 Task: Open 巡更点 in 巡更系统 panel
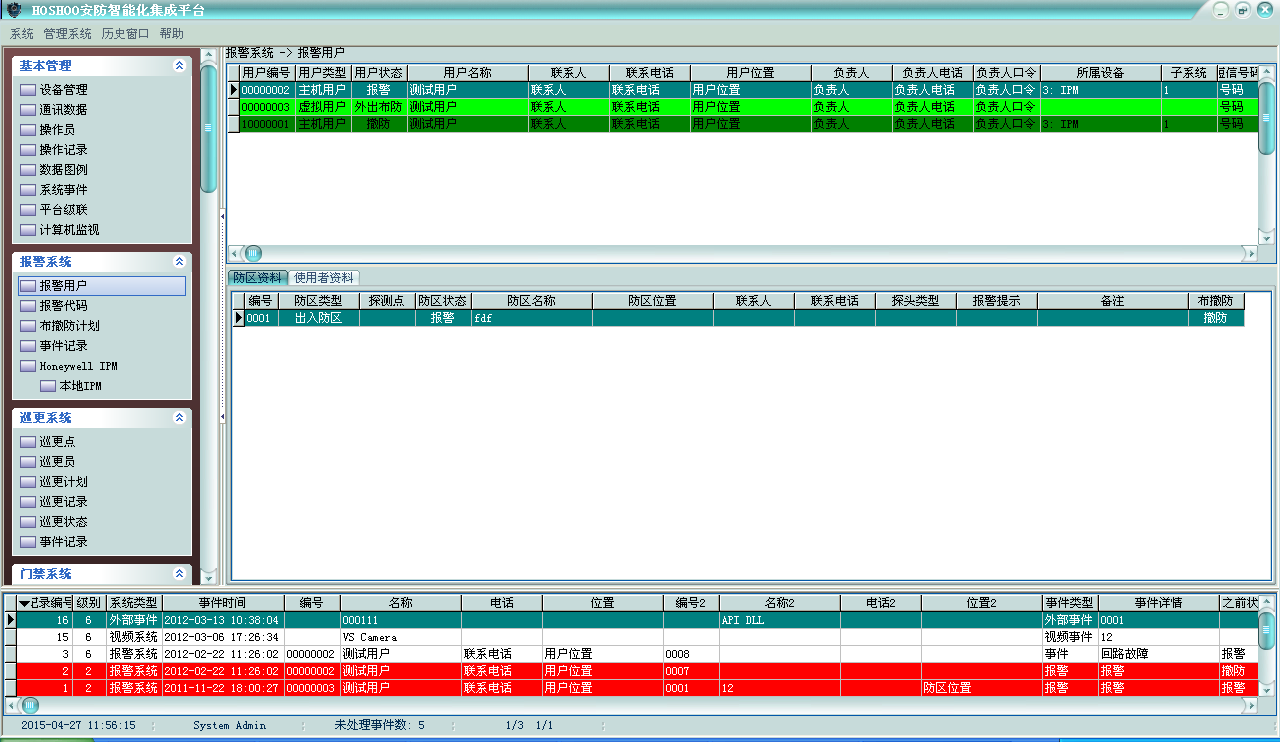tap(57, 442)
